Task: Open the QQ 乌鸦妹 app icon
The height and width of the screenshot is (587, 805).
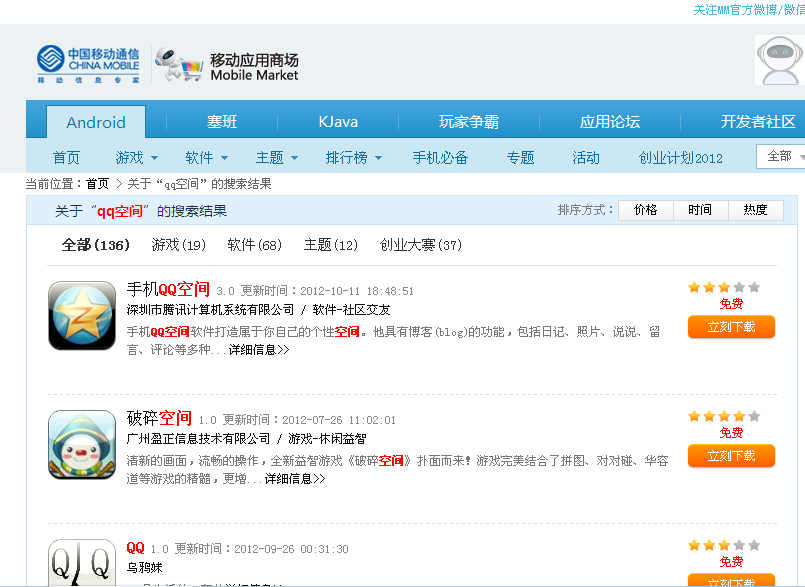Action: 82,562
